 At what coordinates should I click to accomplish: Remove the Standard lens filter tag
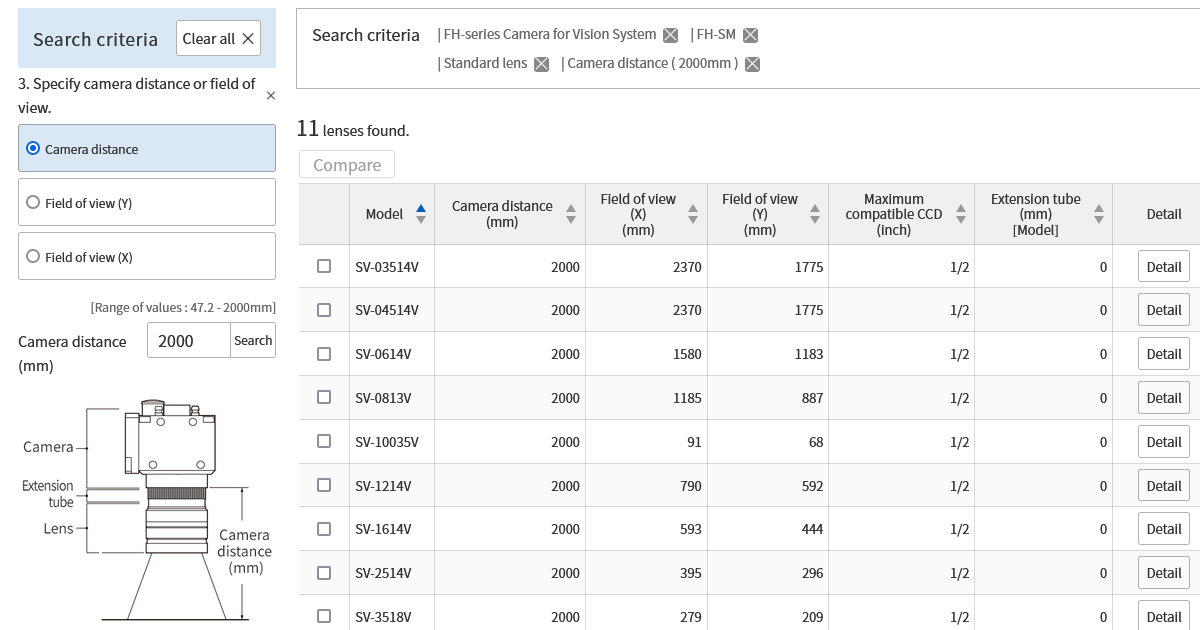click(x=541, y=64)
